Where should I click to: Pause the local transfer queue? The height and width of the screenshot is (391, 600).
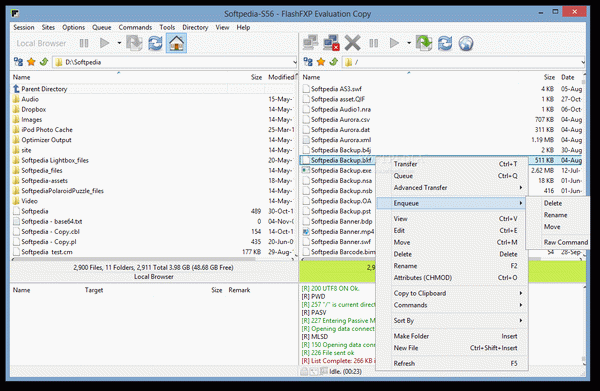tap(84, 43)
